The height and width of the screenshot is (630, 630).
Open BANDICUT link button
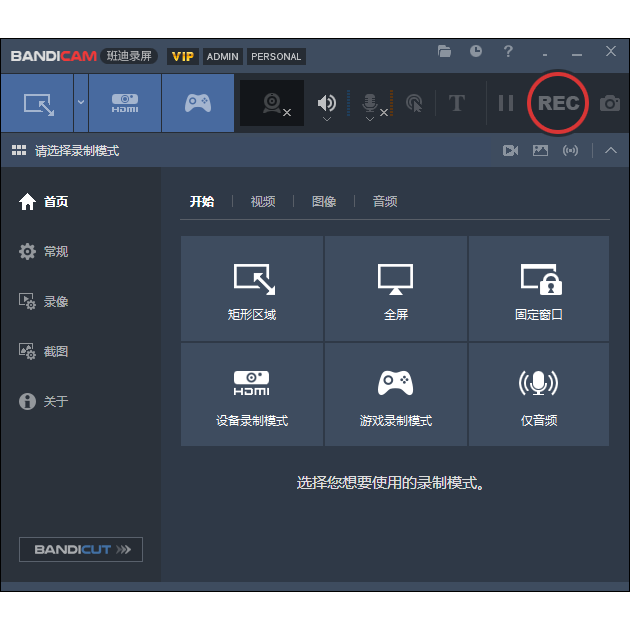point(81,549)
